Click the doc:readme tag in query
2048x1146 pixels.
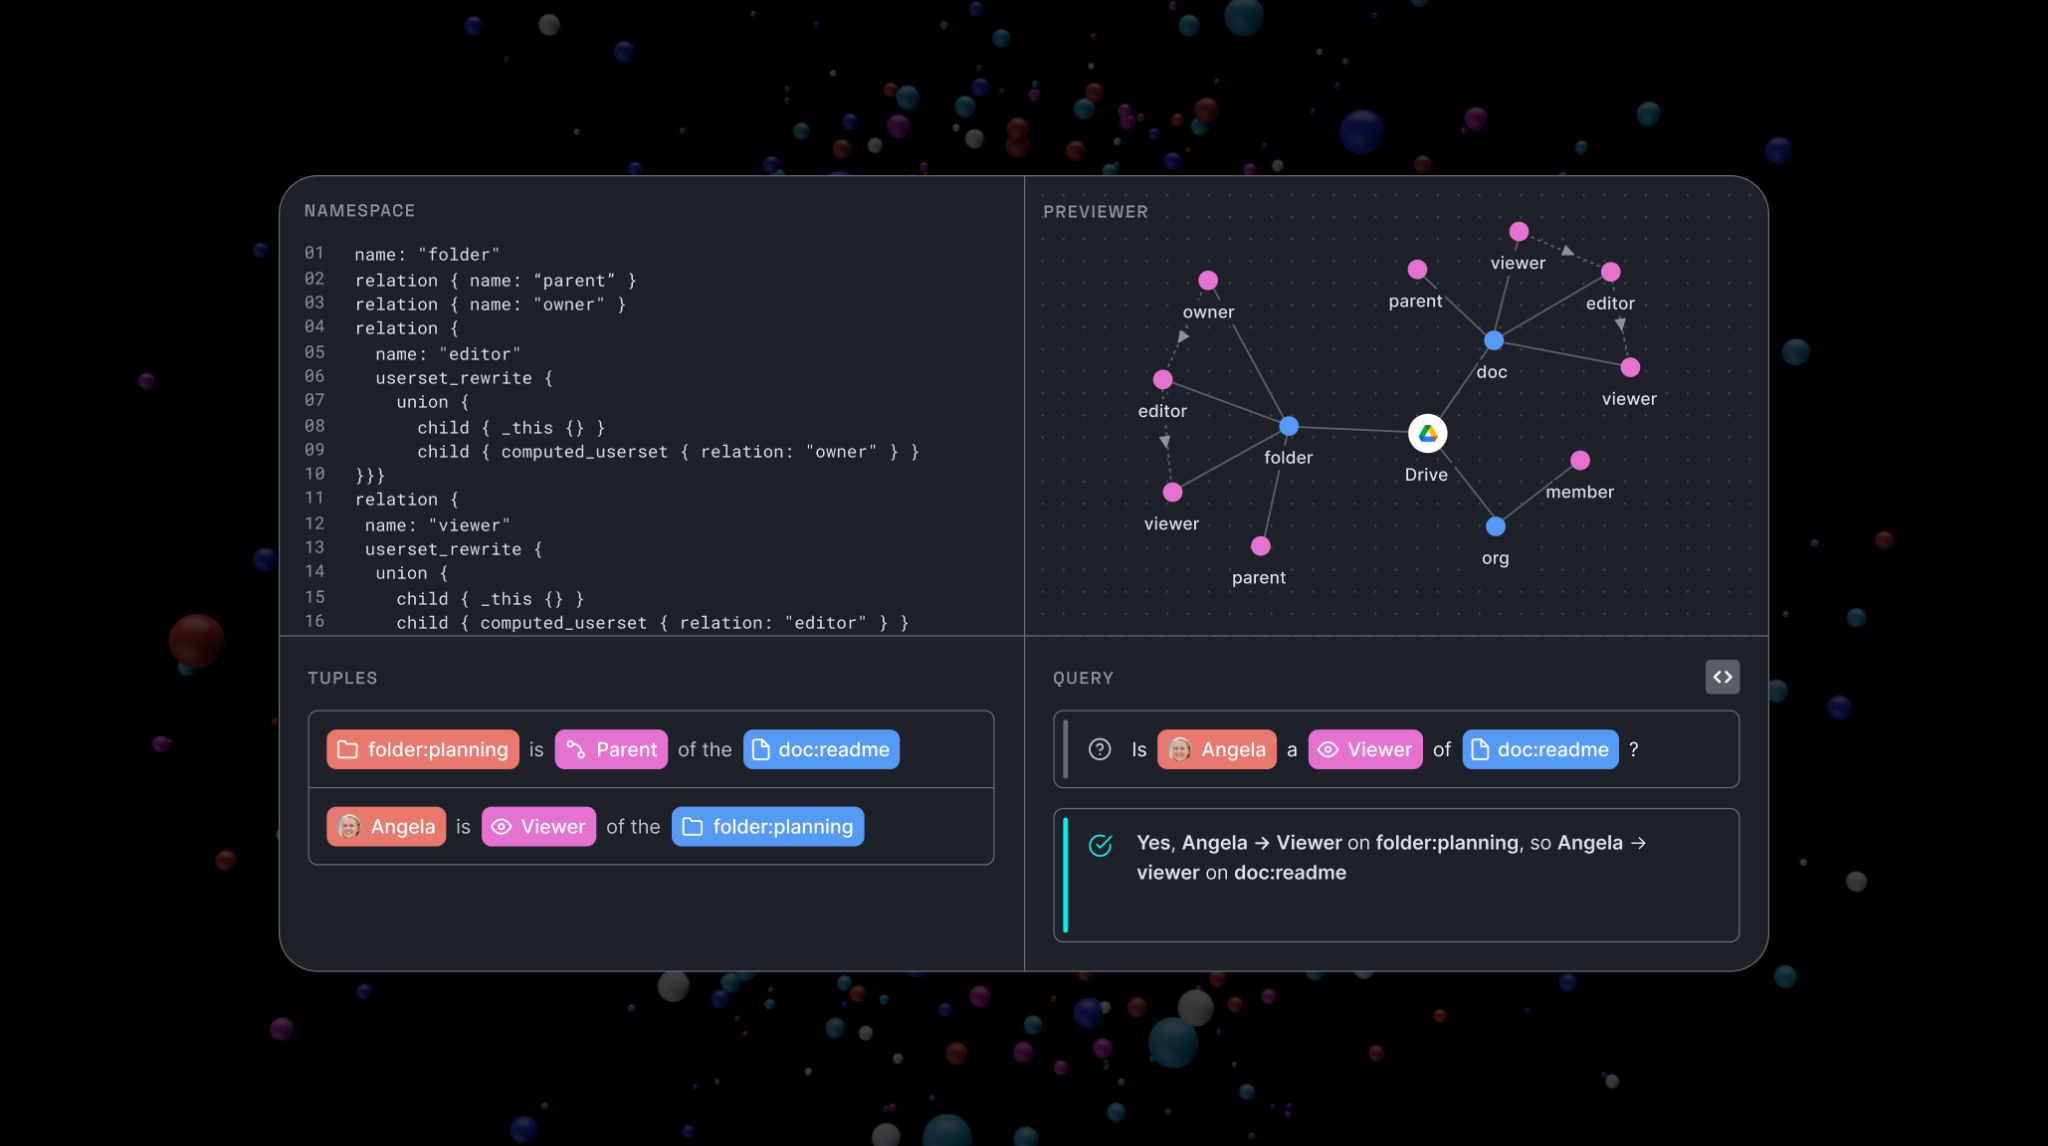tap(1540, 749)
